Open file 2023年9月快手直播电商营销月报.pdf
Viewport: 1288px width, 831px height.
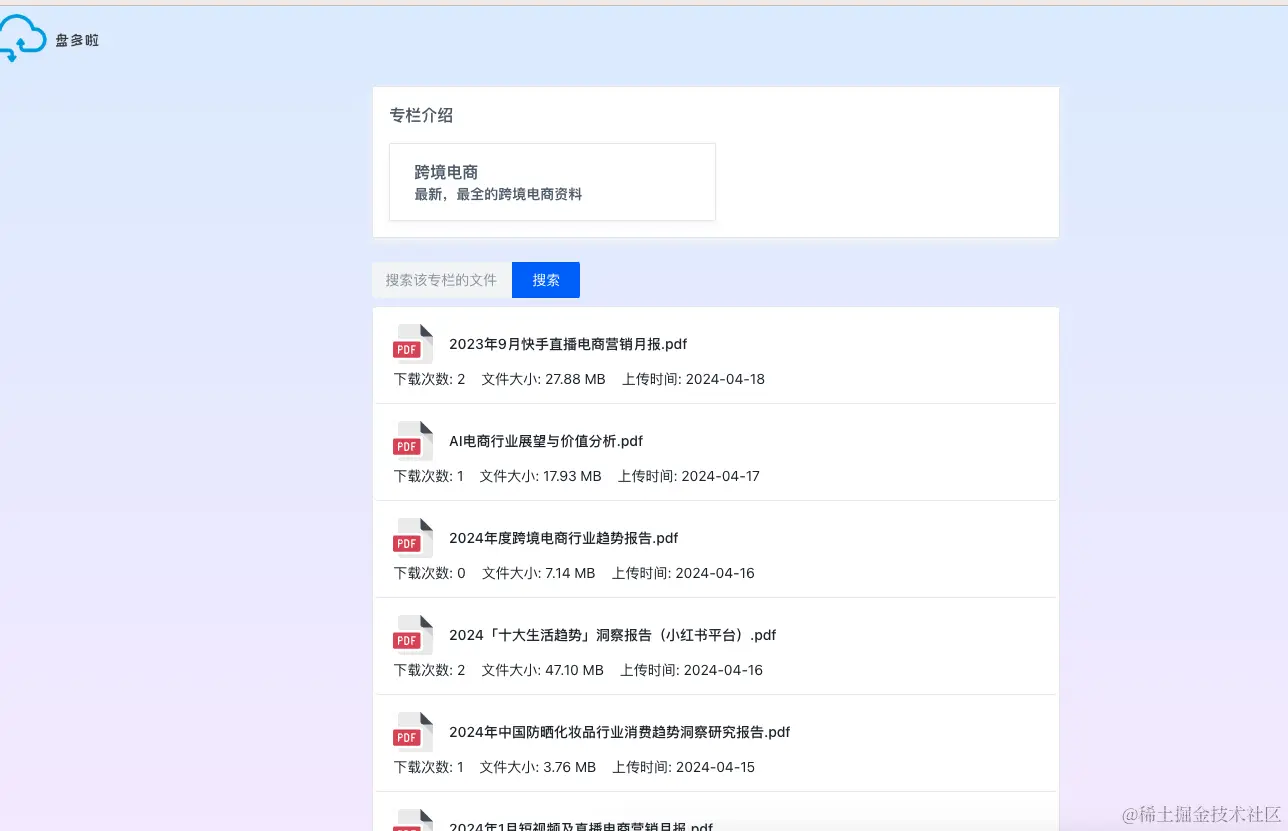[568, 344]
